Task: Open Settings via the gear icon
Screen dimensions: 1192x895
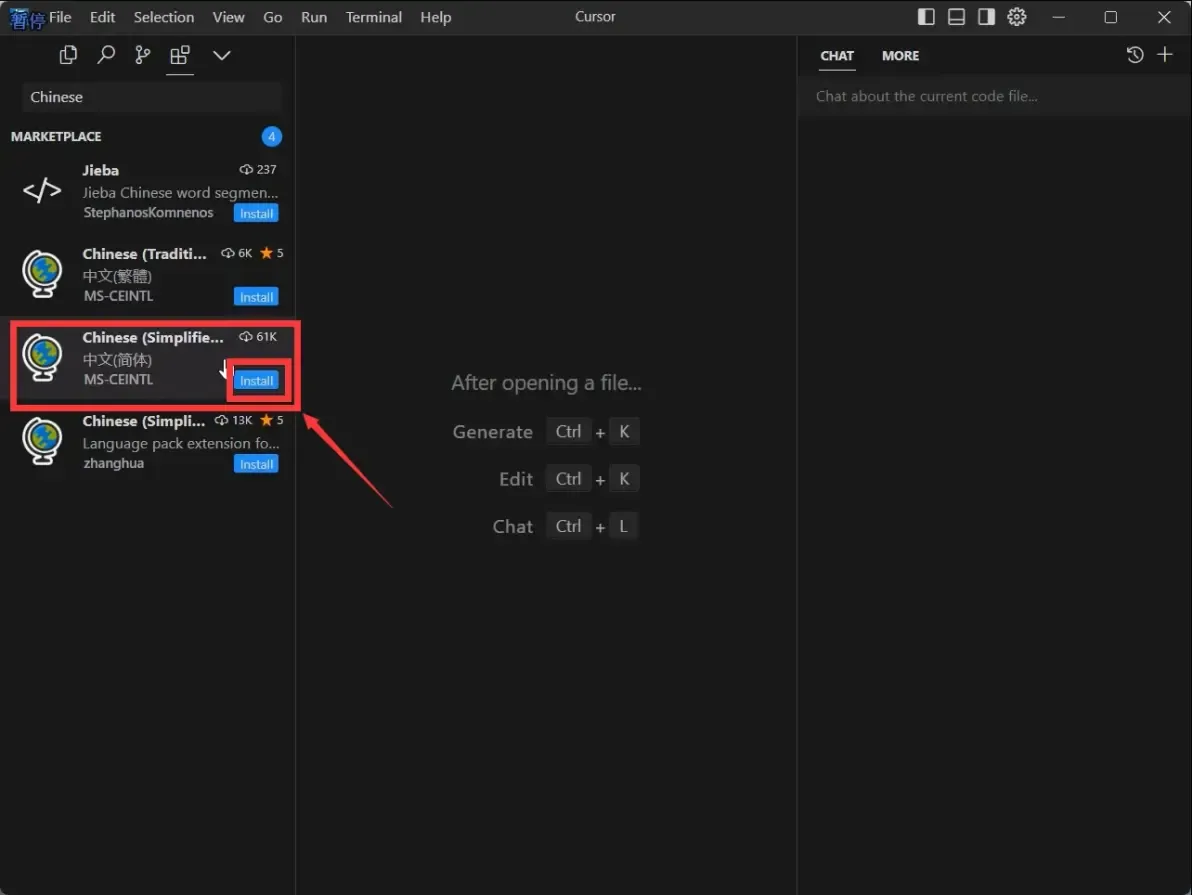Action: (x=1016, y=17)
